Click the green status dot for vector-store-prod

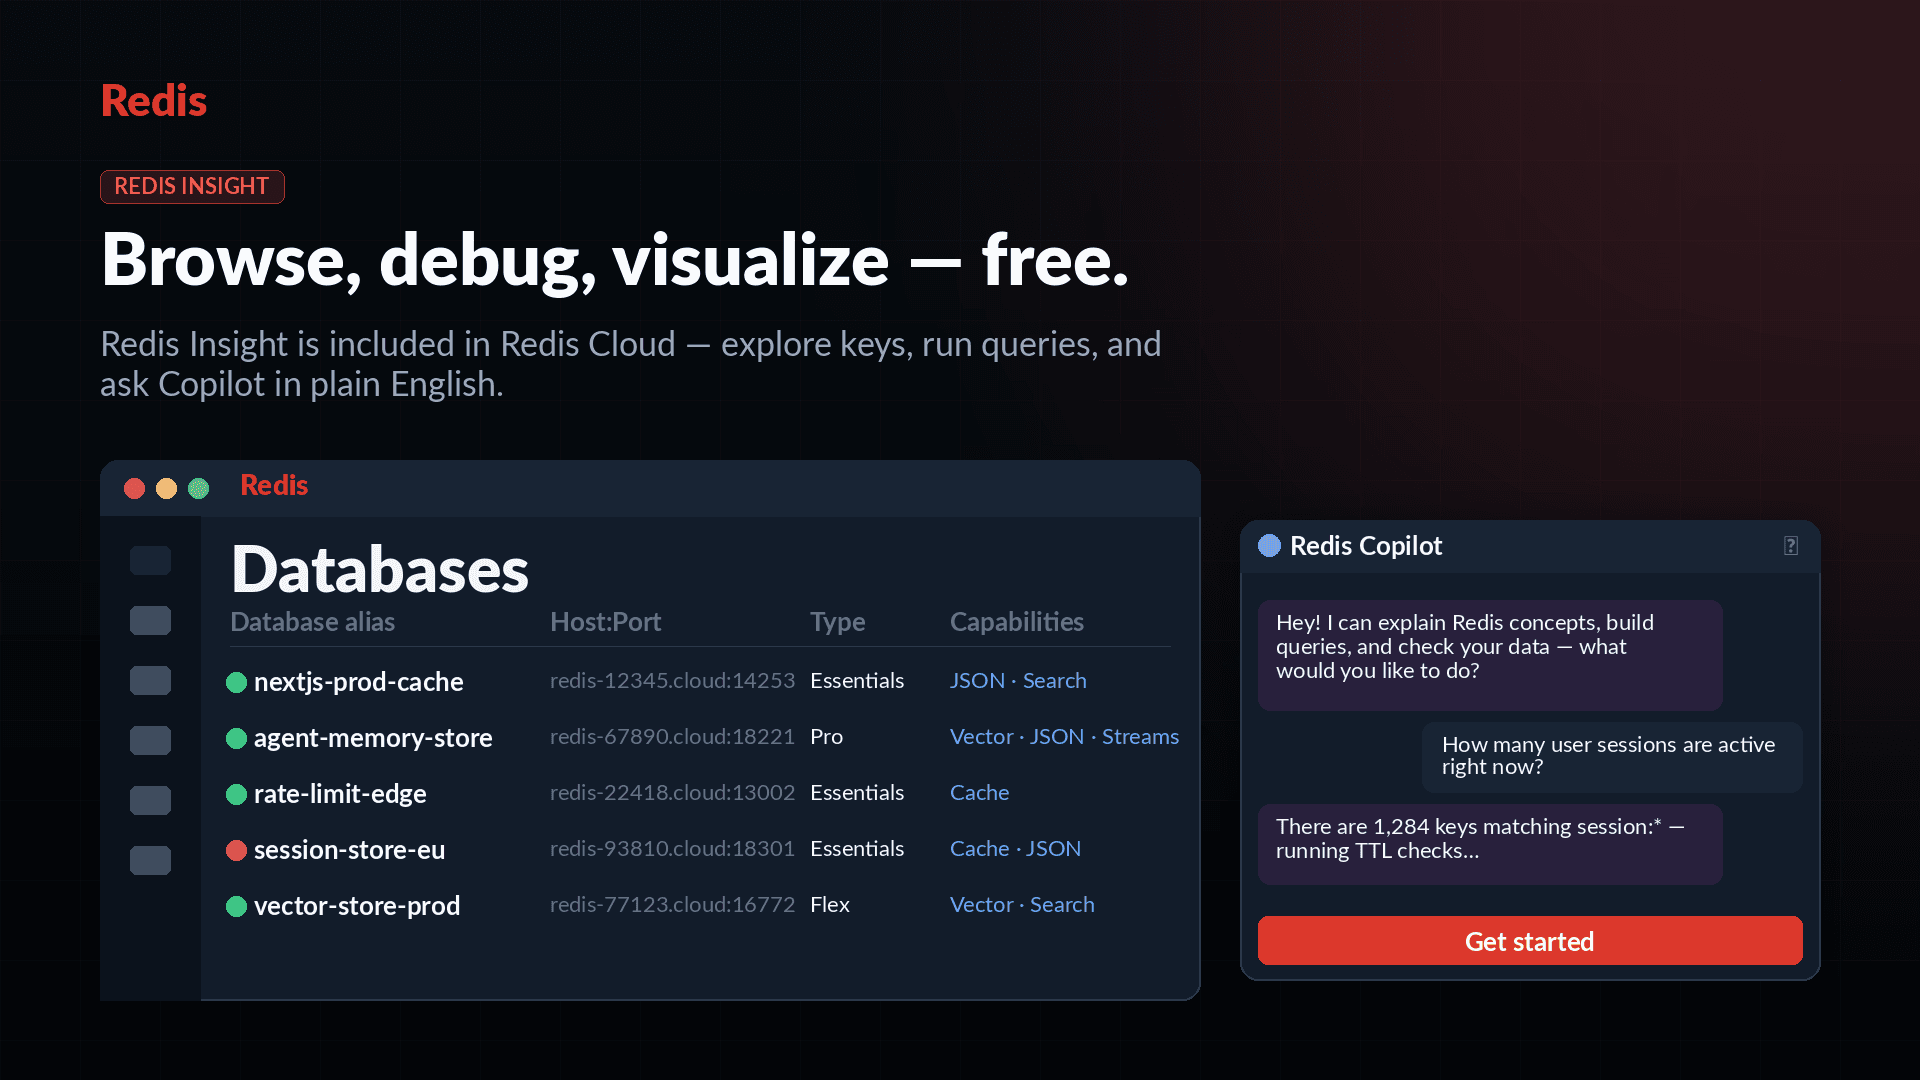pos(236,906)
